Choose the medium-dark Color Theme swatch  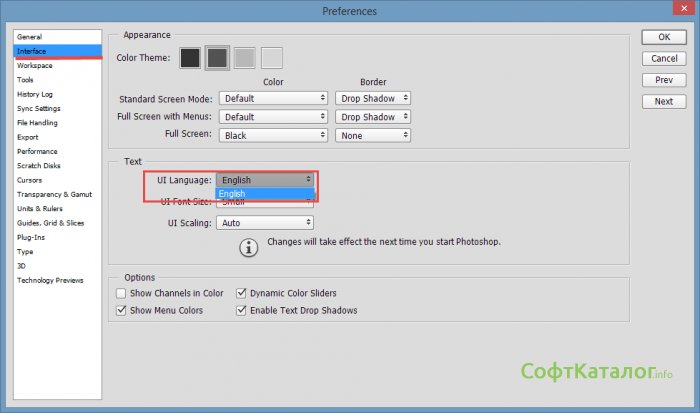click(217, 58)
